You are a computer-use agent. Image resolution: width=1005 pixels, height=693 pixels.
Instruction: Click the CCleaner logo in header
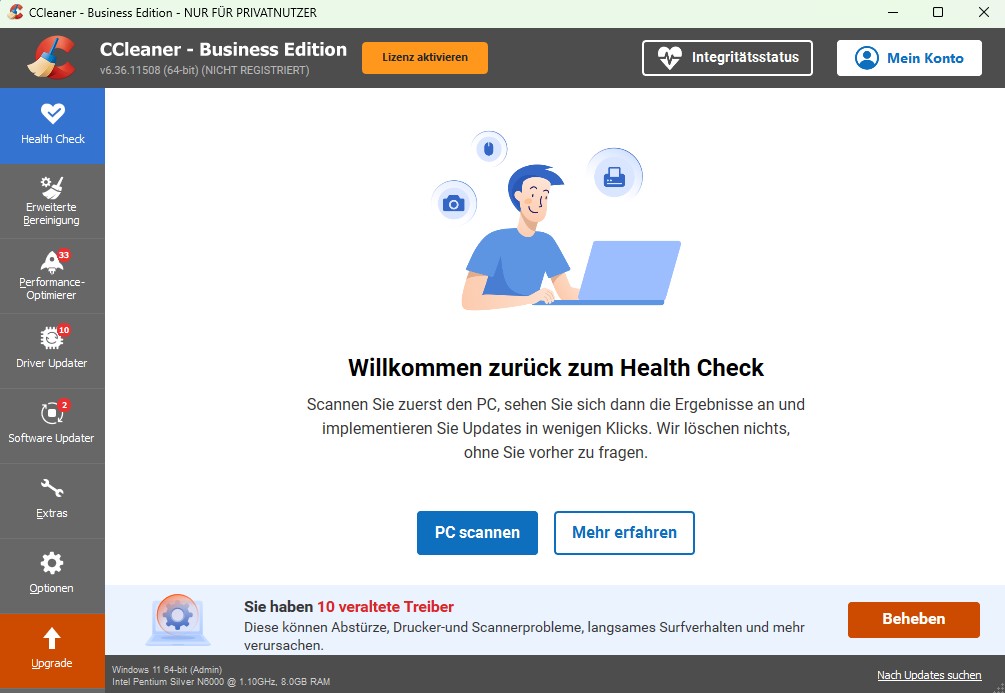coord(53,58)
